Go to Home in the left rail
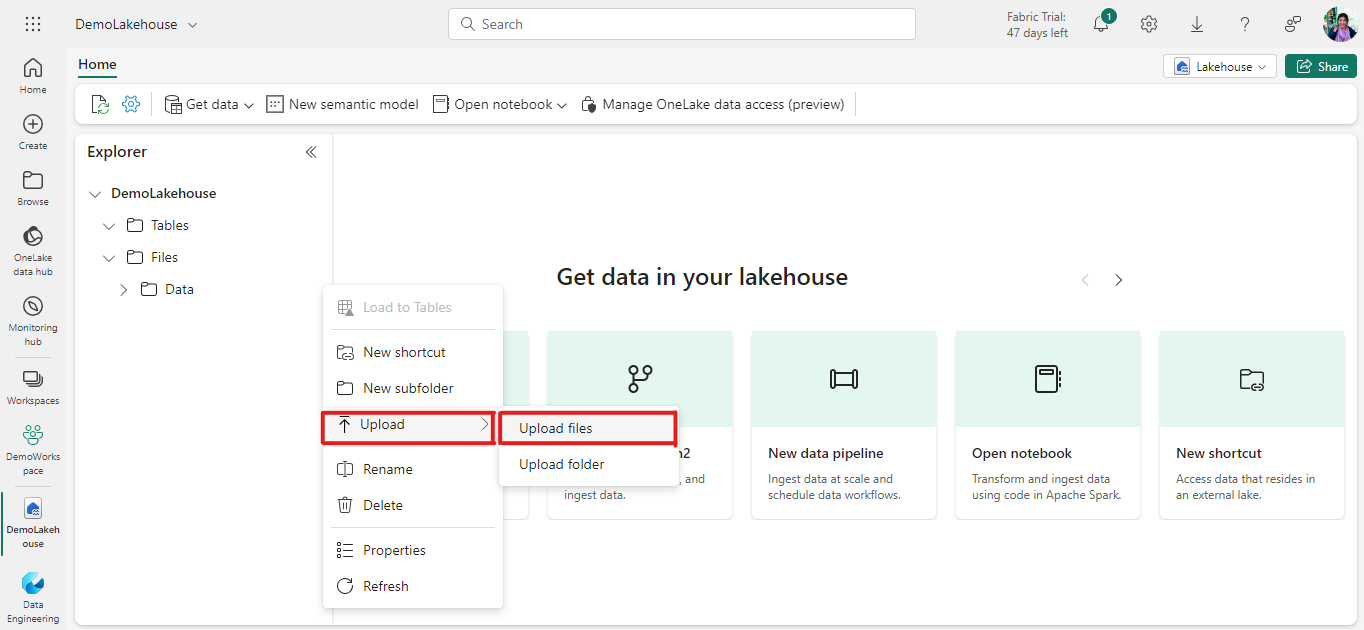 (x=33, y=76)
